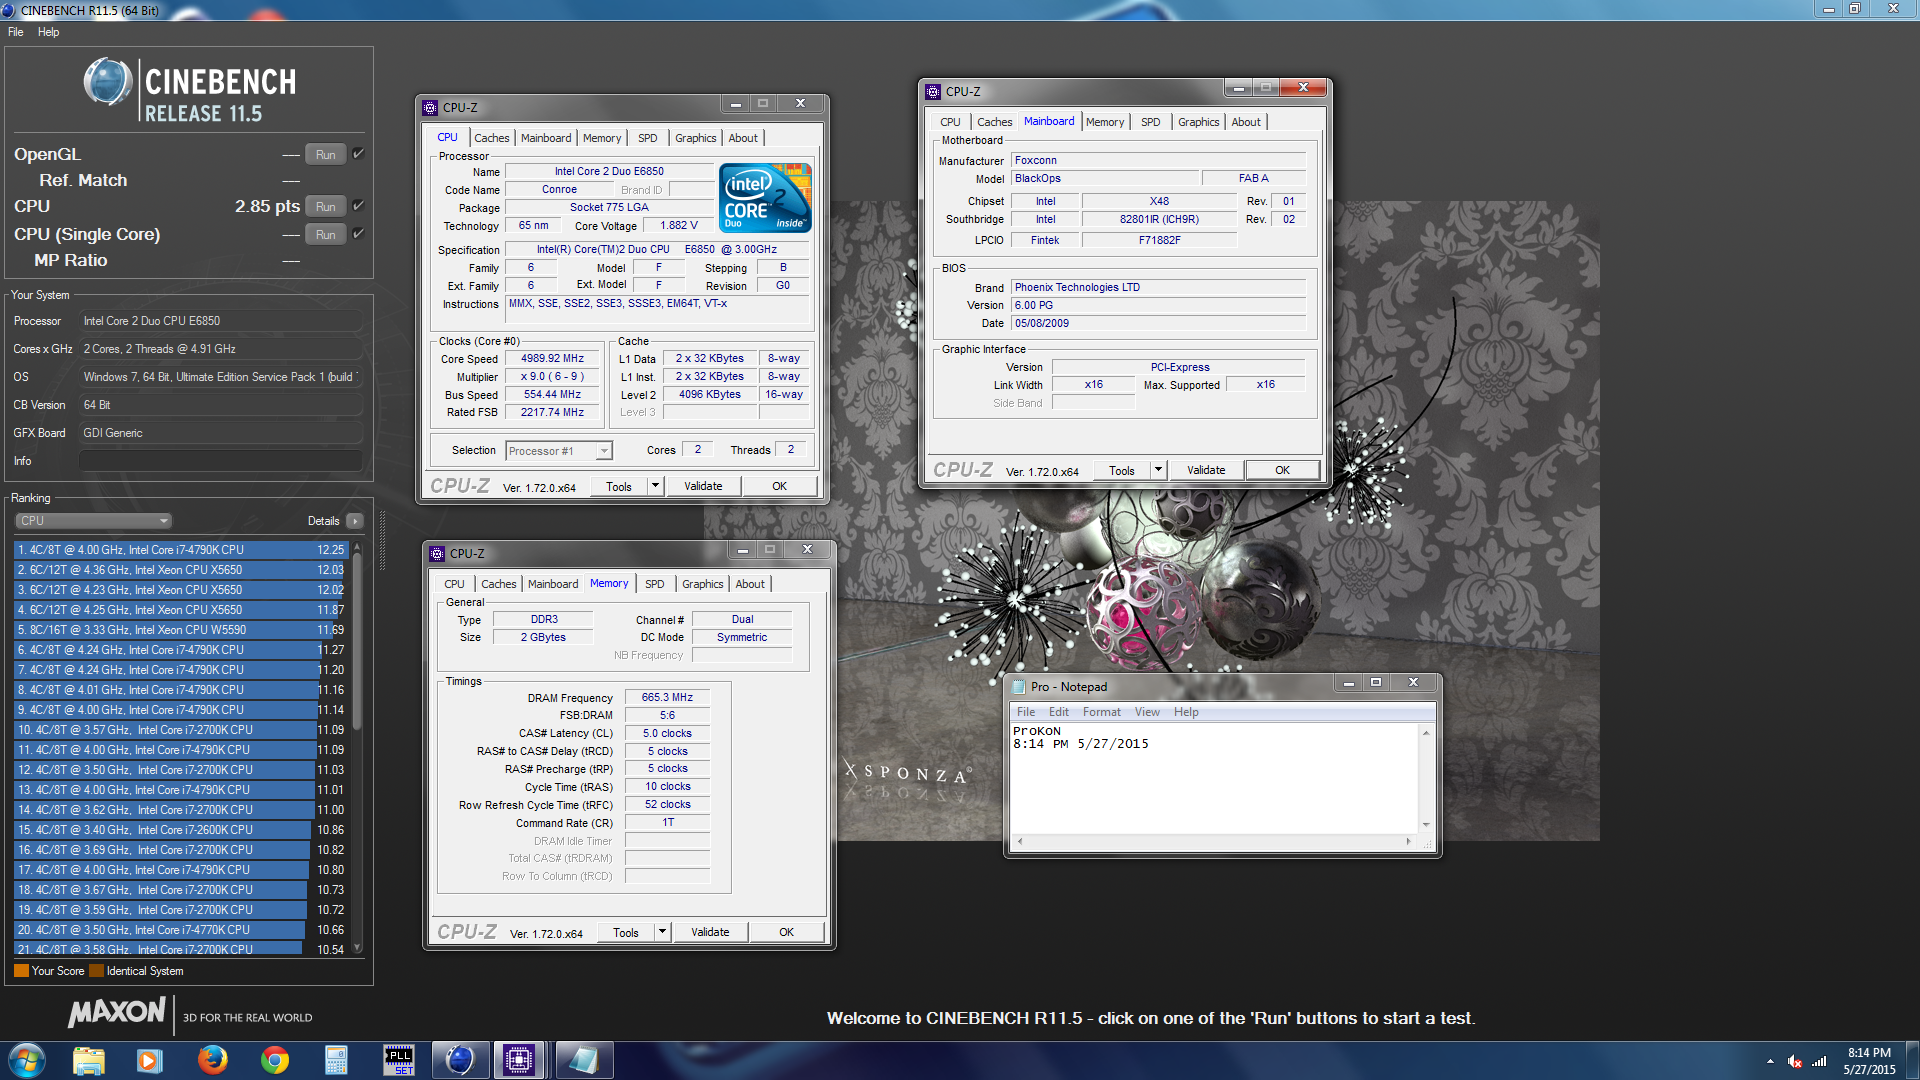Click Validate in Mainboard CPU-Z window
Screen dimensions: 1920x1080
point(1206,470)
